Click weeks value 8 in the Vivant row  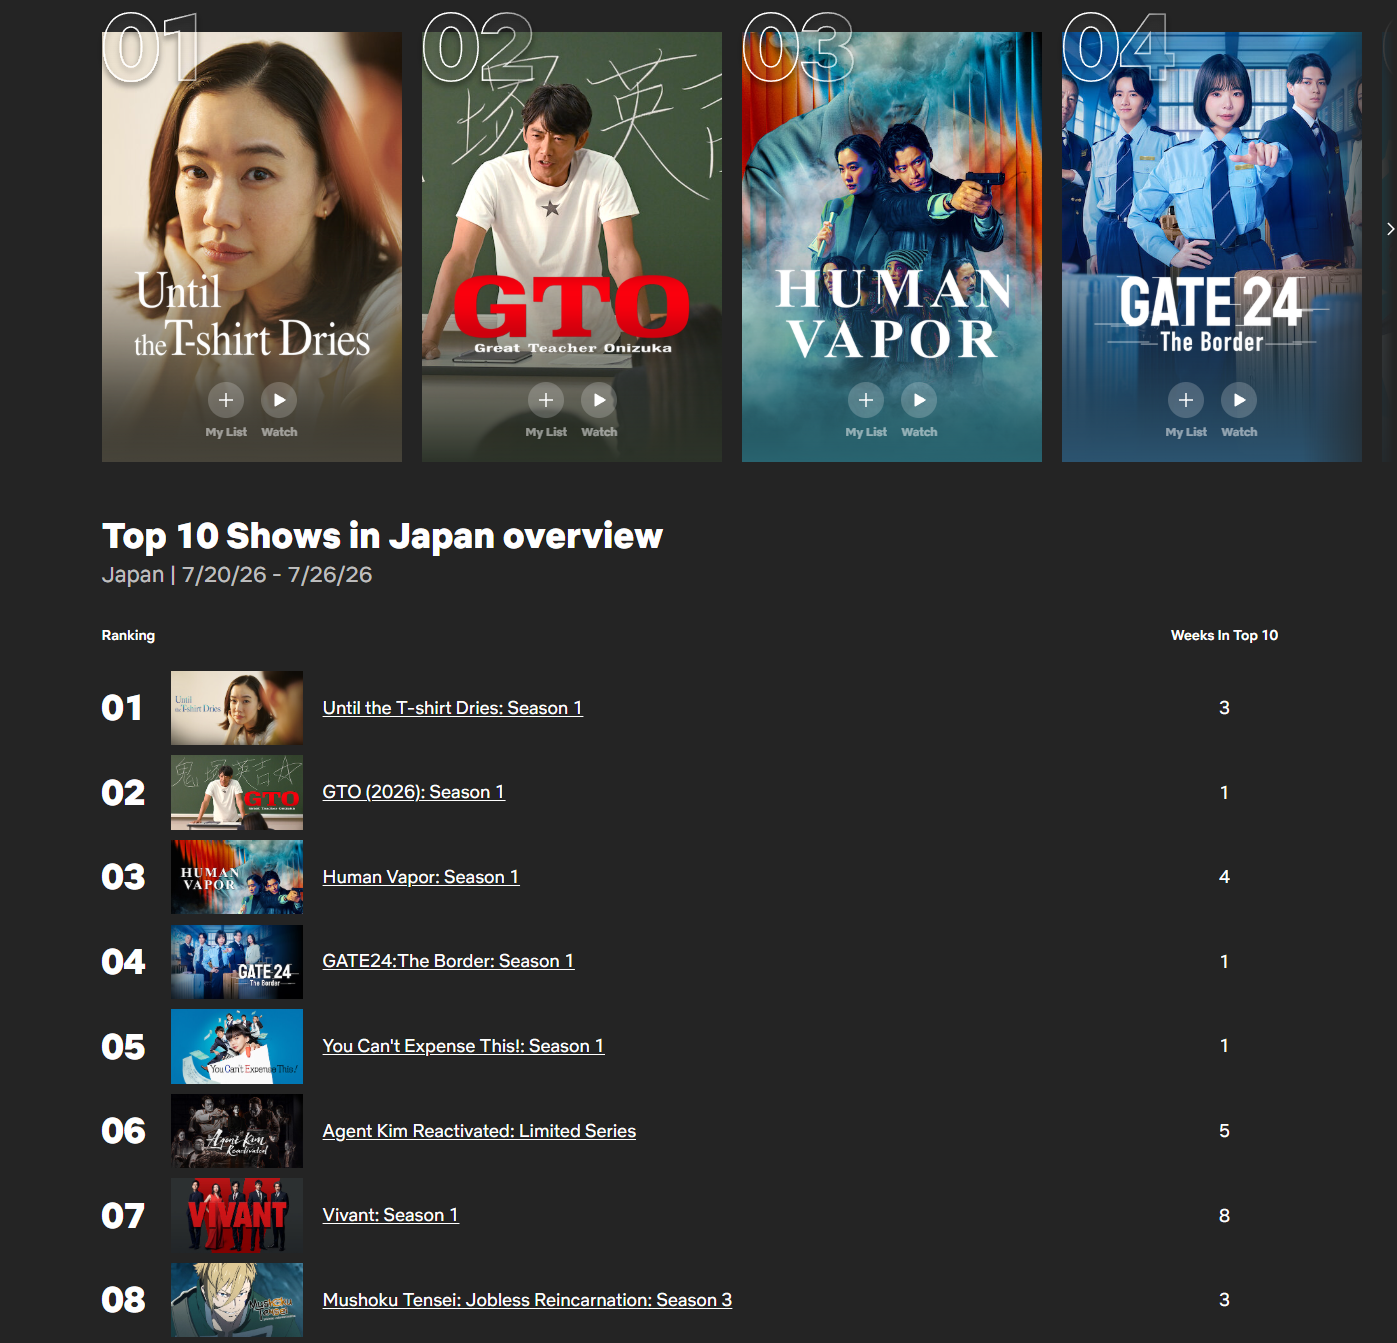pyautogui.click(x=1224, y=1216)
